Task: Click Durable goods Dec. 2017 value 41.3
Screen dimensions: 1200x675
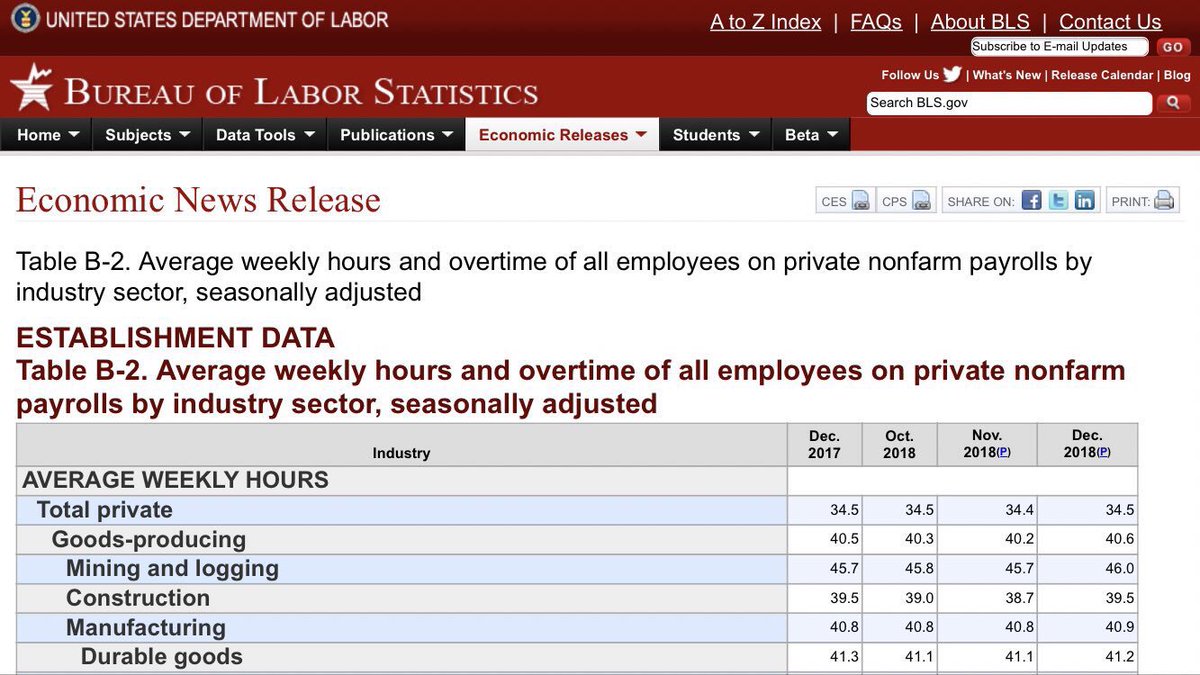Action: pyautogui.click(x=844, y=657)
